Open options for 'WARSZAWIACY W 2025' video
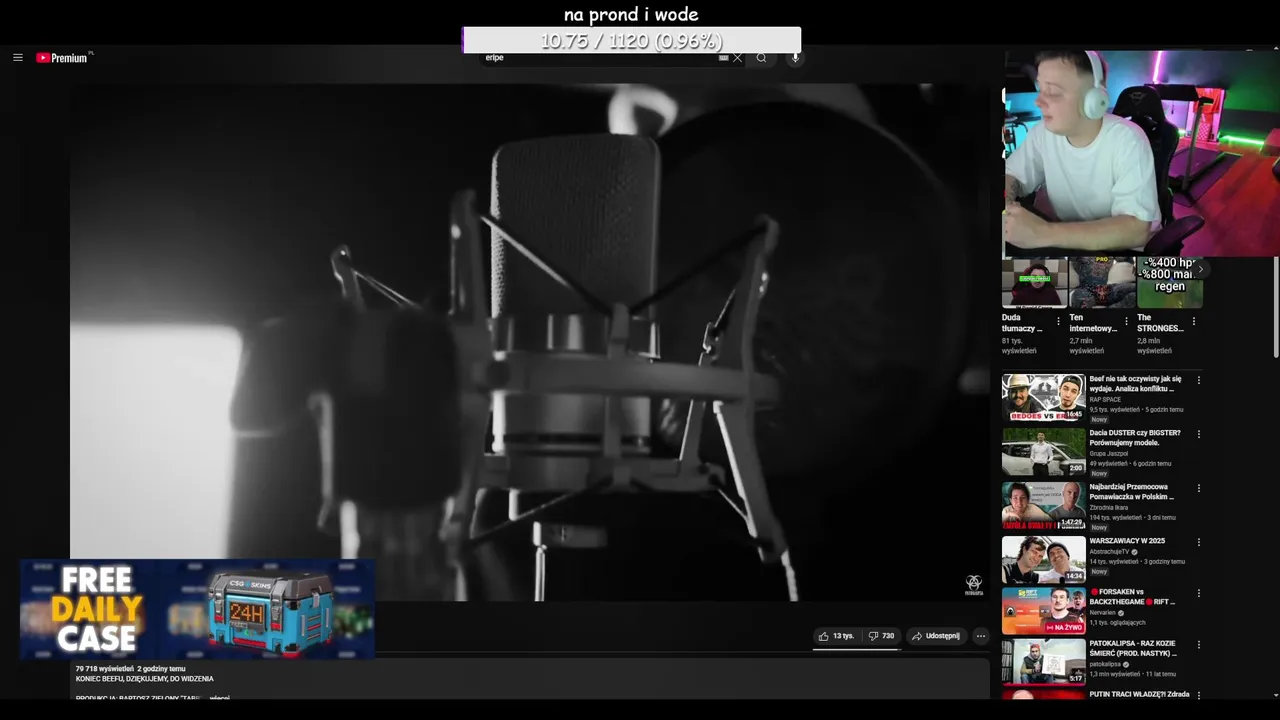1280x720 pixels. (1199, 542)
